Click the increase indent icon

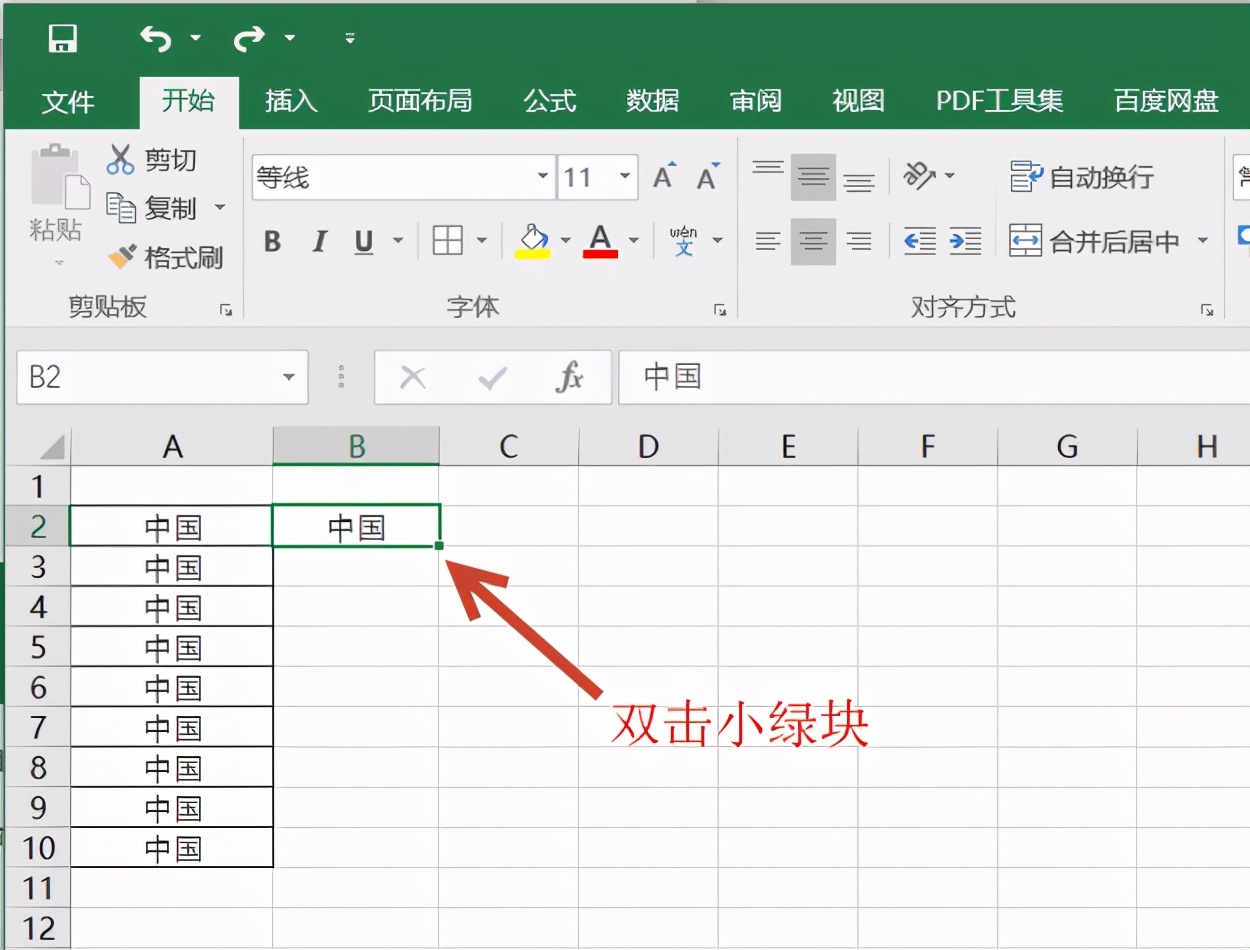[965, 241]
